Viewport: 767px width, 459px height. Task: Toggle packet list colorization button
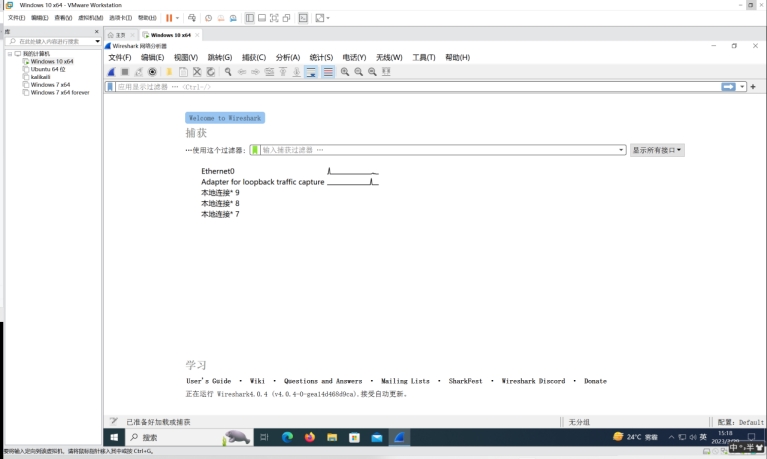(328, 72)
